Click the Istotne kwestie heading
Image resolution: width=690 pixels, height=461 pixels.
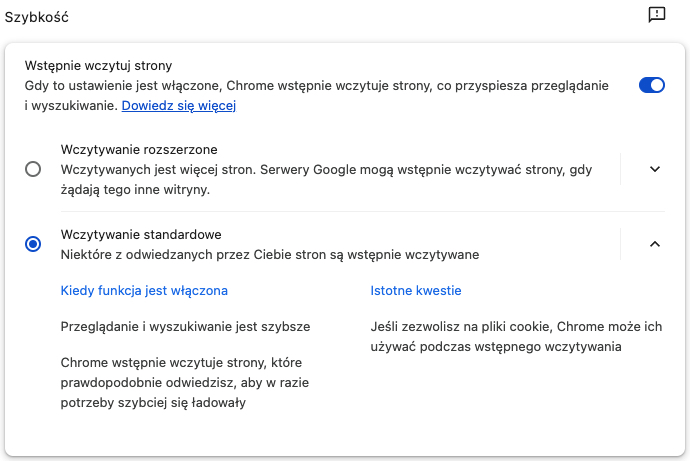click(416, 291)
